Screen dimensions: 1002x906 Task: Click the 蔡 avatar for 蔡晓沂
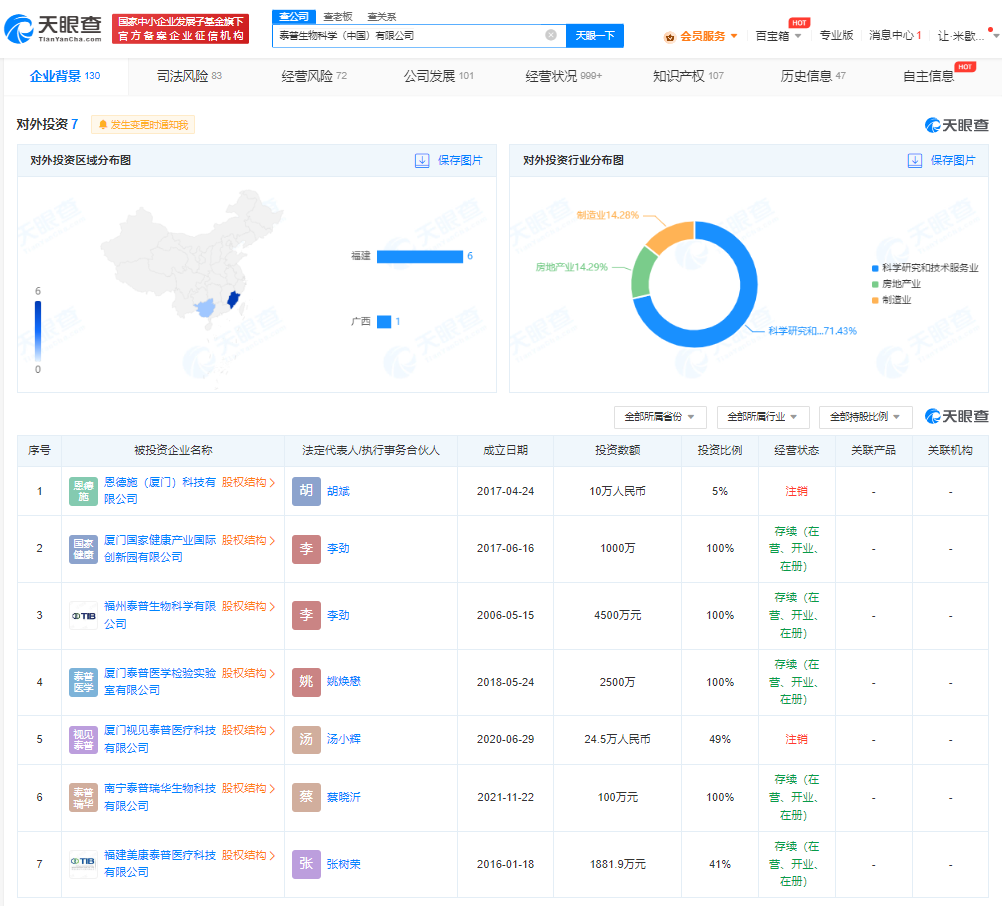(x=306, y=797)
